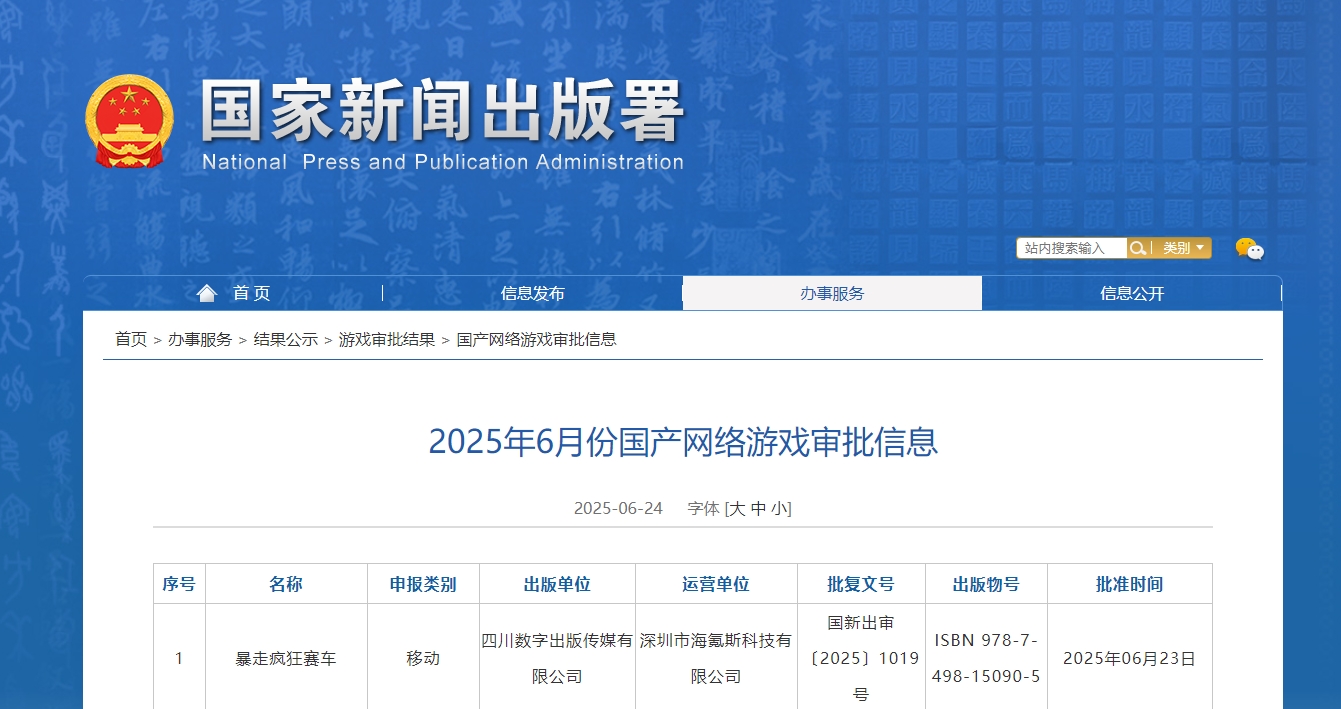Set font size to large (大)
The height and width of the screenshot is (709, 1341).
[x=737, y=508]
